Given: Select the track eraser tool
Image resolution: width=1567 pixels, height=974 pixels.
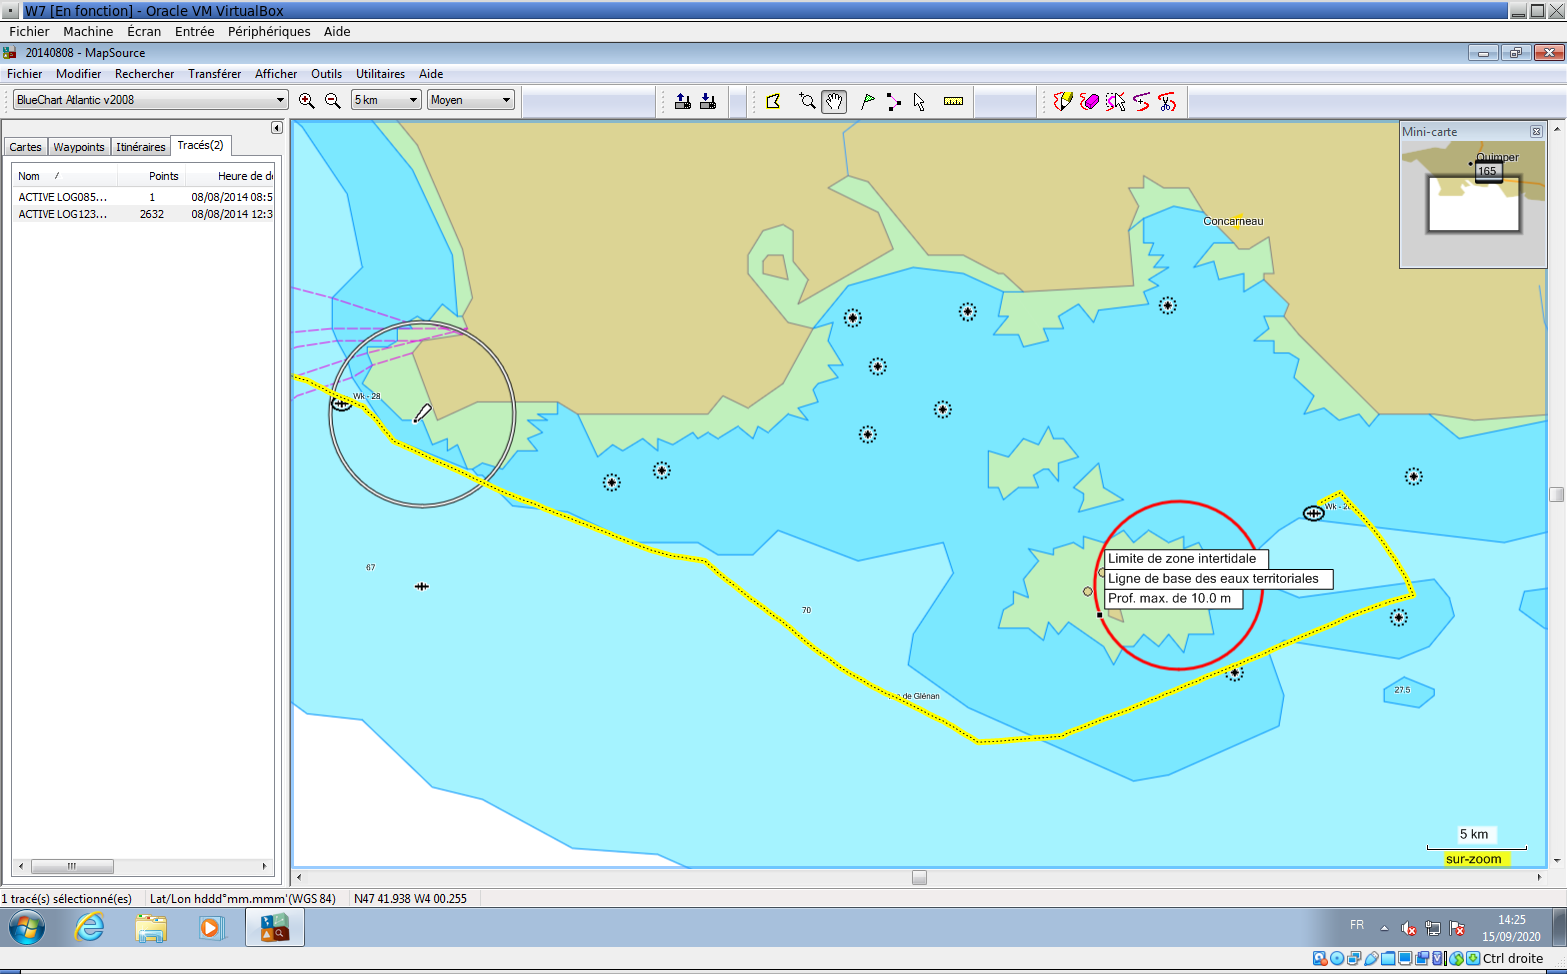Looking at the screenshot, I should 1089,101.
